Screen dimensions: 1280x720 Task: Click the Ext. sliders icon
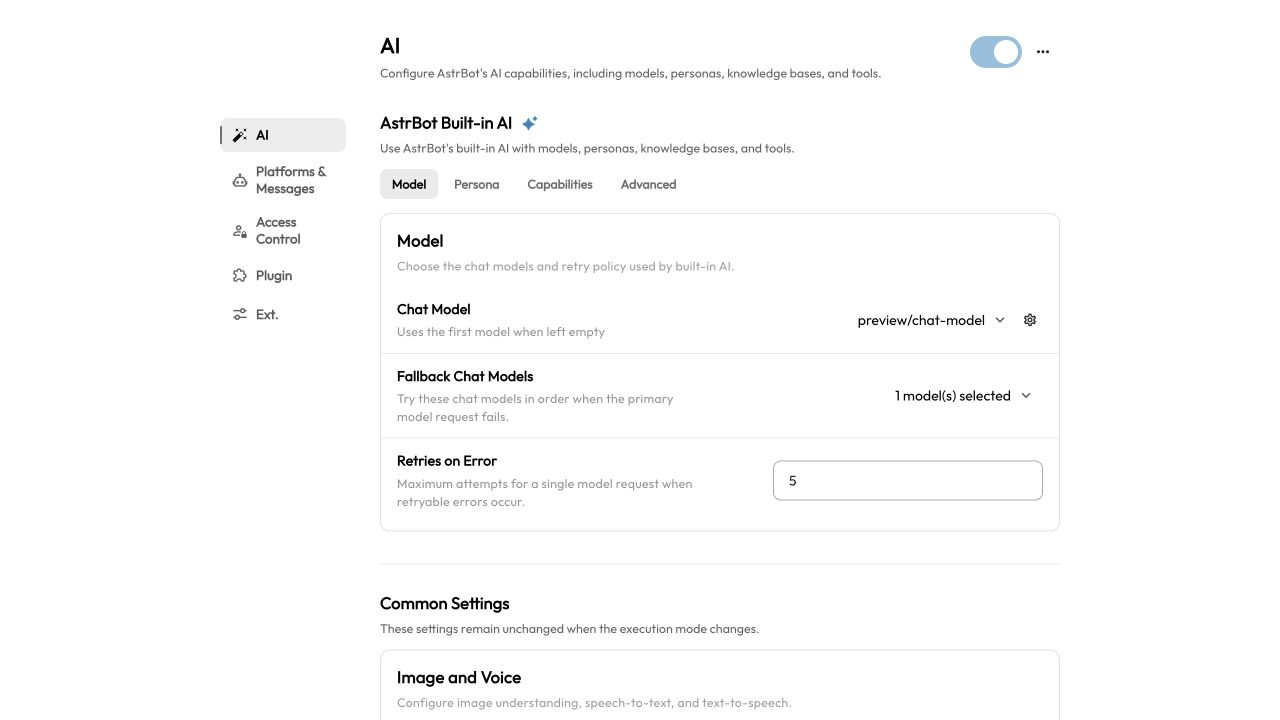pyautogui.click(x=240, y=314)
